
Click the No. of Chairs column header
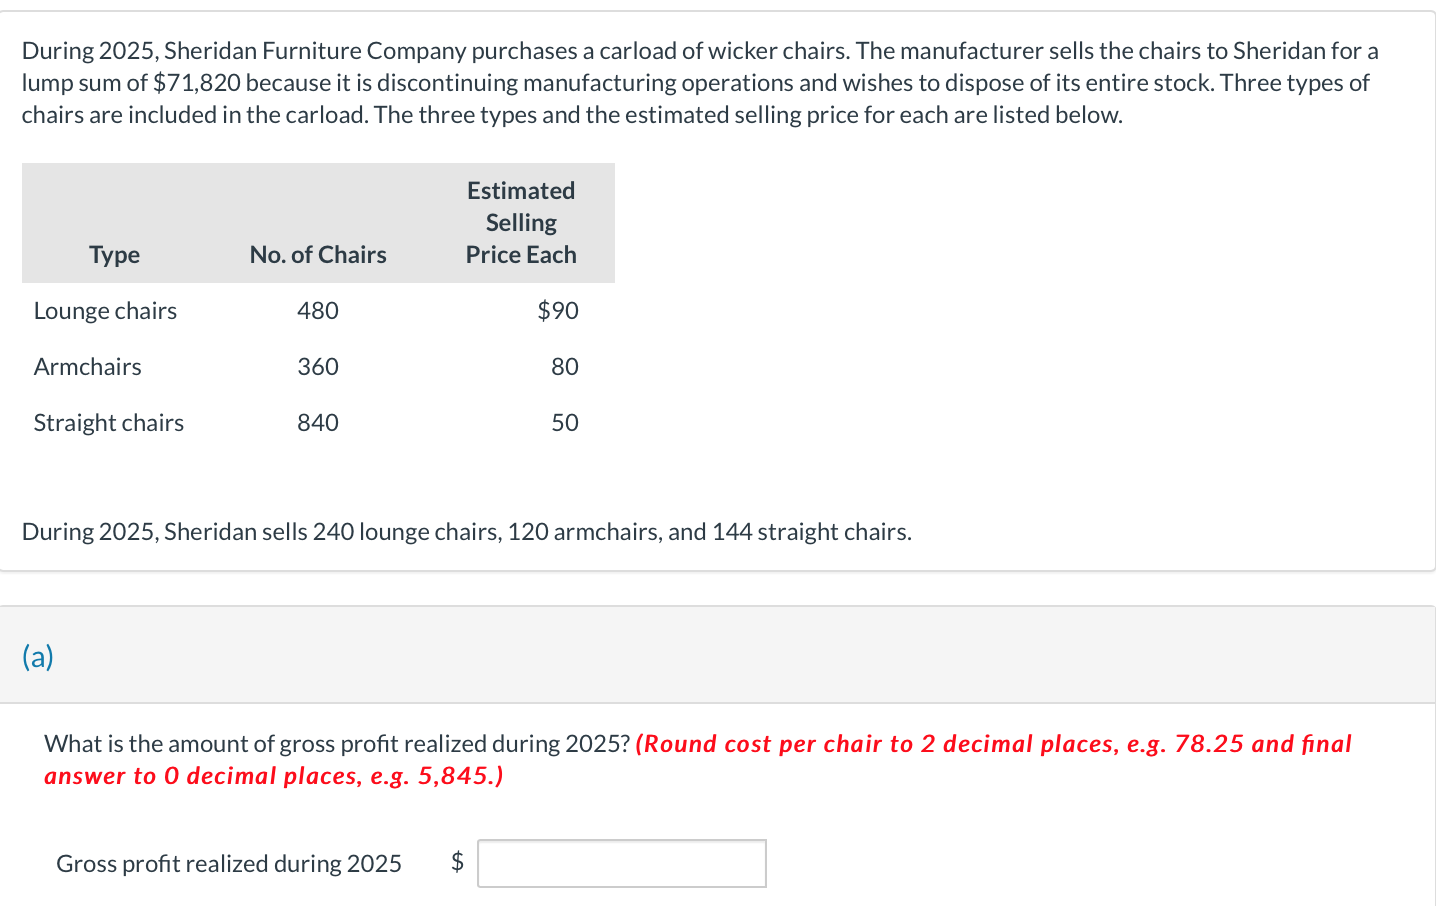point(317,254)
